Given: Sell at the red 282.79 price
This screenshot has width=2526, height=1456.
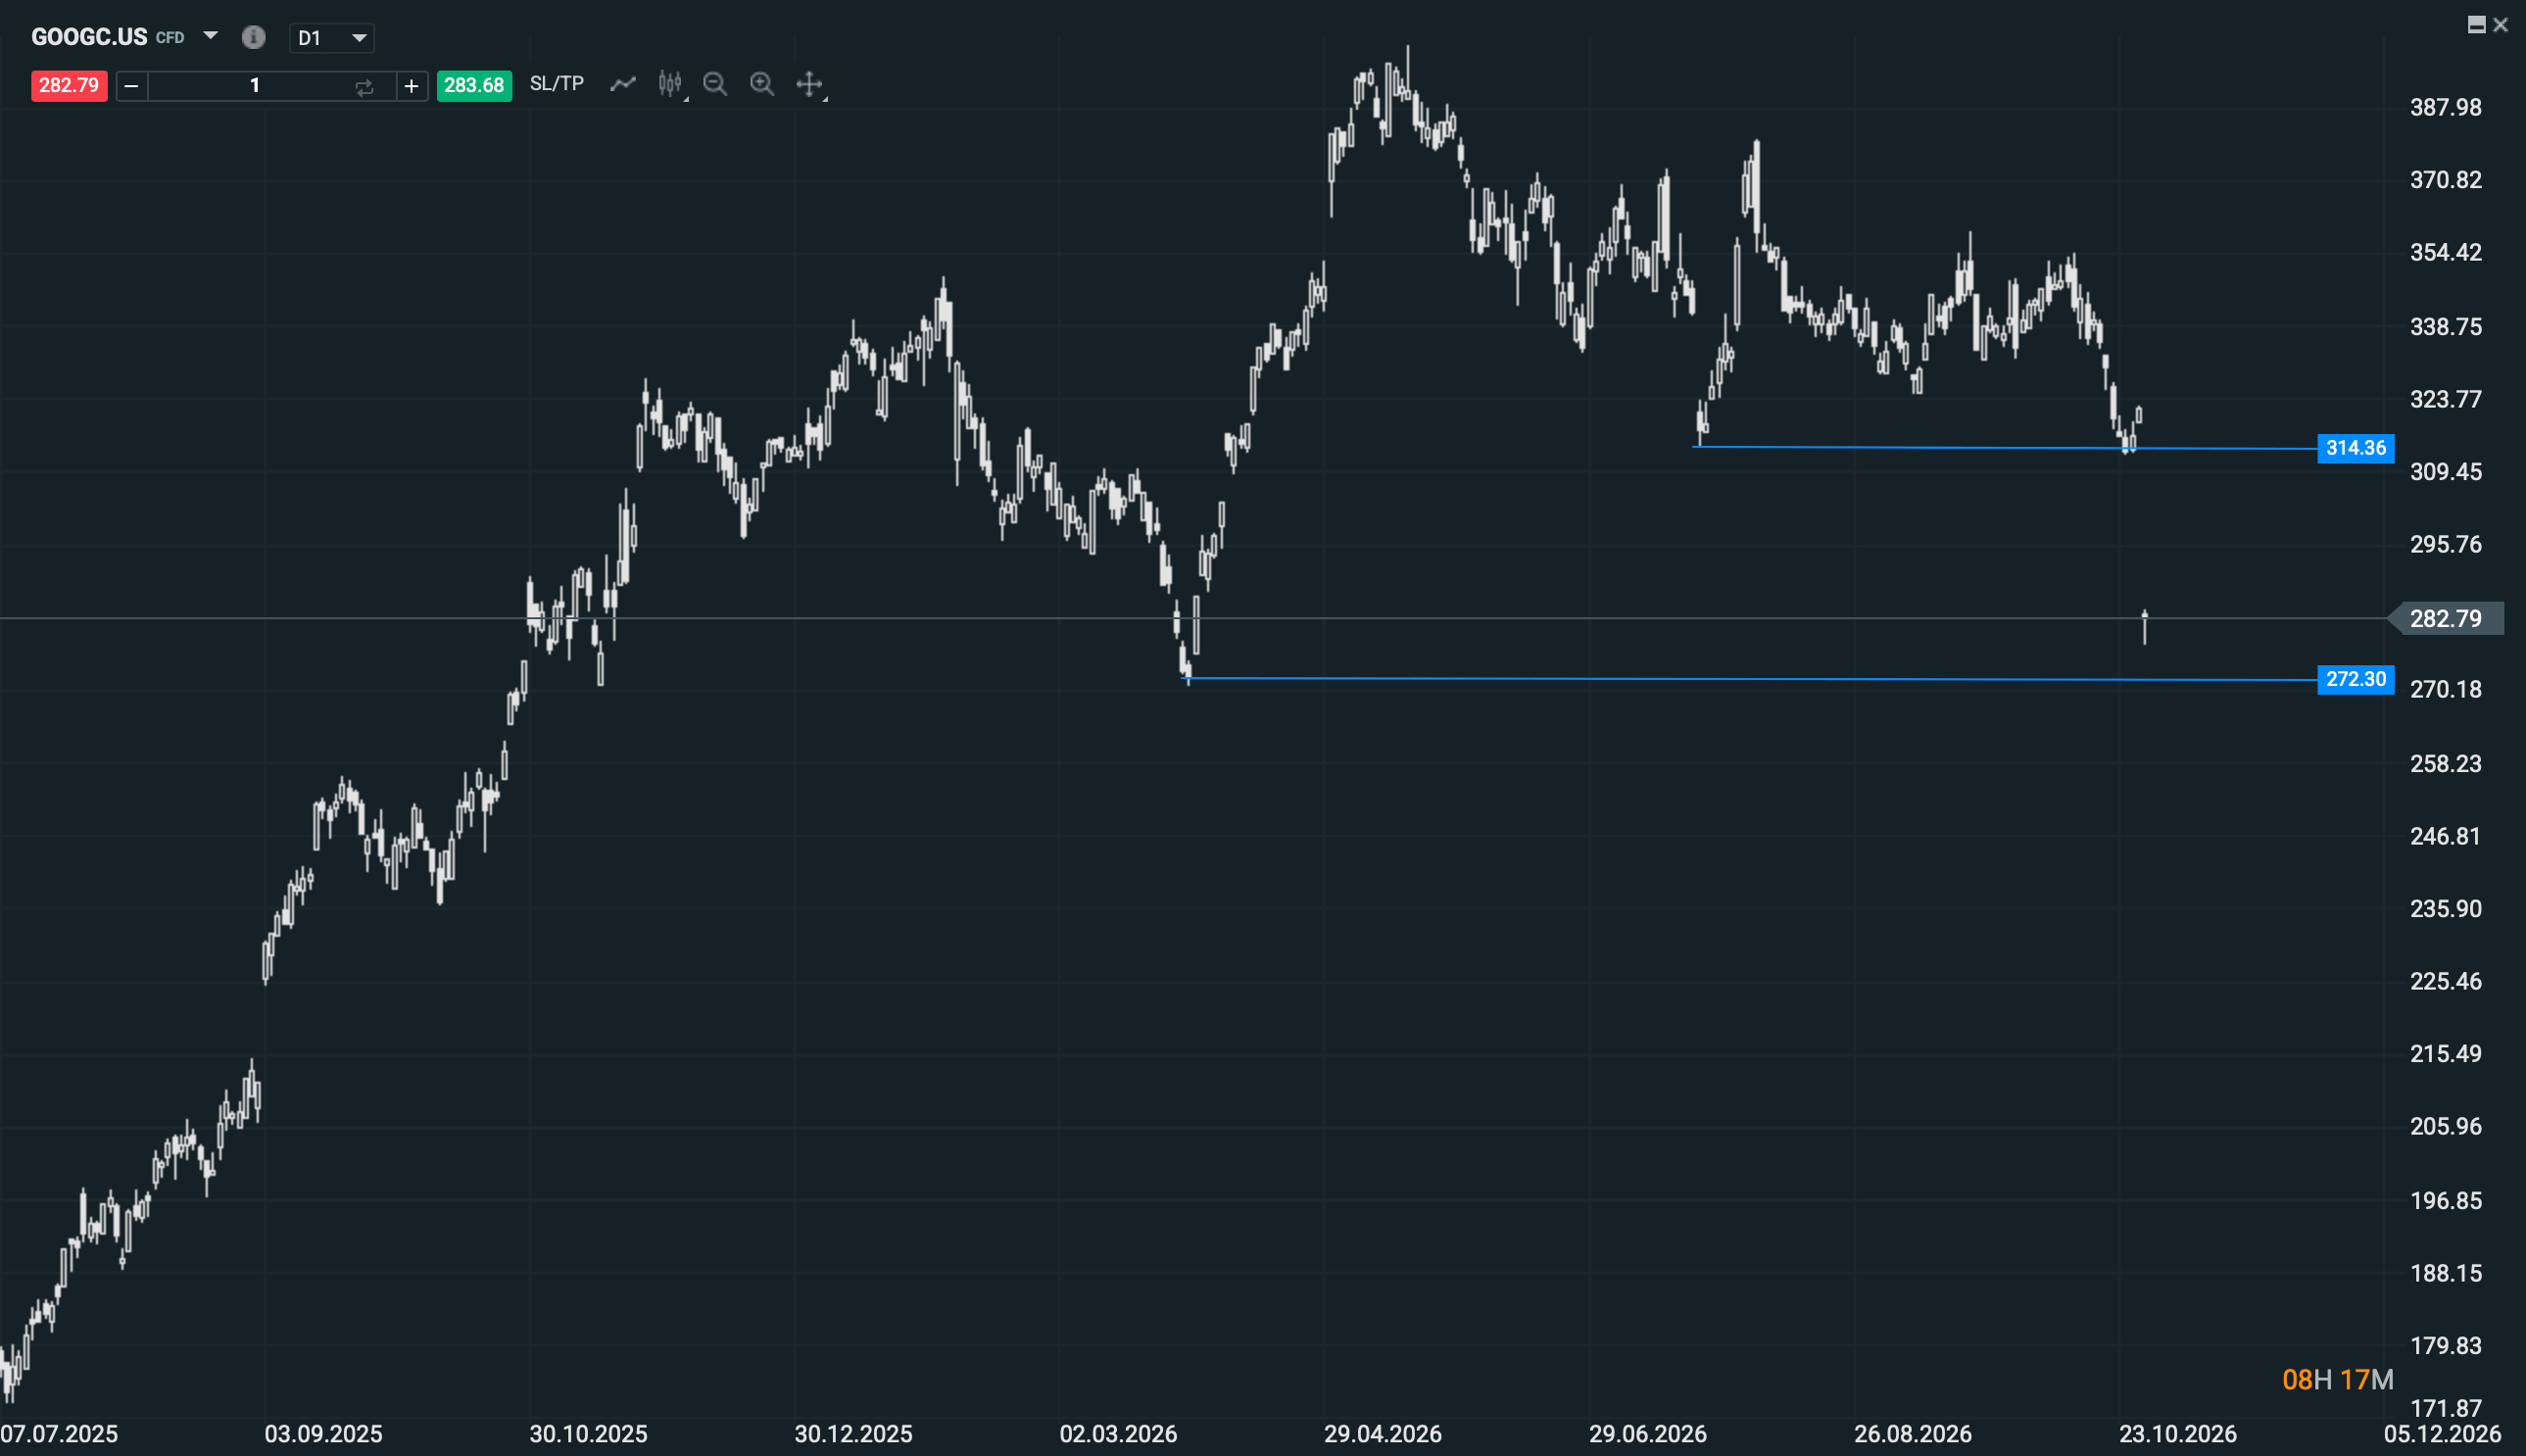Looking at the screenshot, I should click(69, 86).
